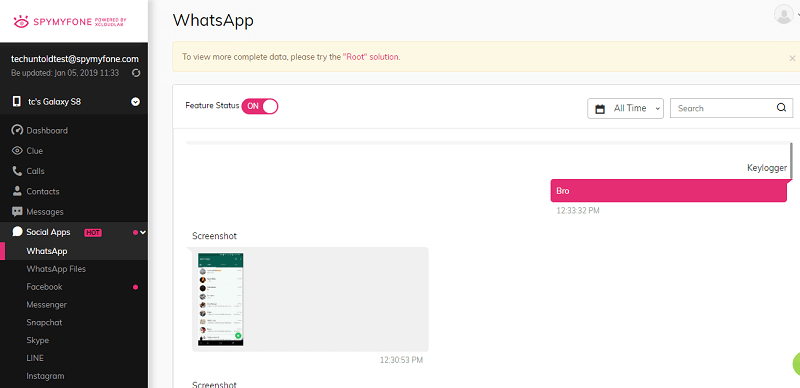Select the WhatsApp submenu item
The width and height of the screenshot is (800, 388).
point(46,251)
